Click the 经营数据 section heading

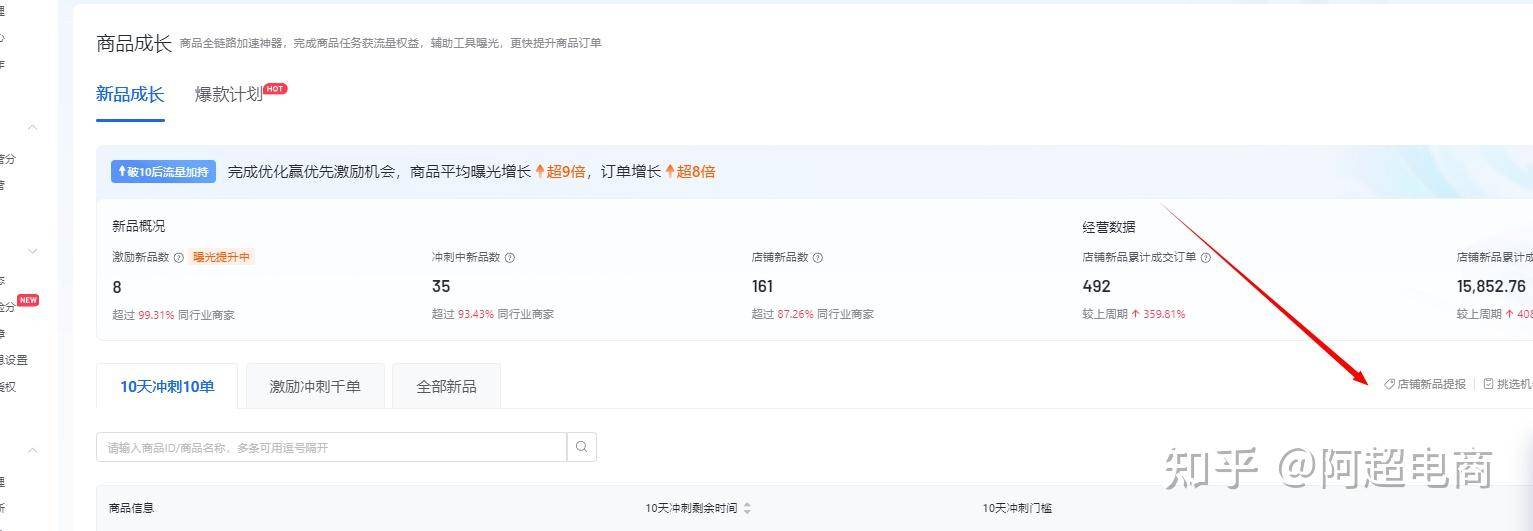[x=1108, y=226]
